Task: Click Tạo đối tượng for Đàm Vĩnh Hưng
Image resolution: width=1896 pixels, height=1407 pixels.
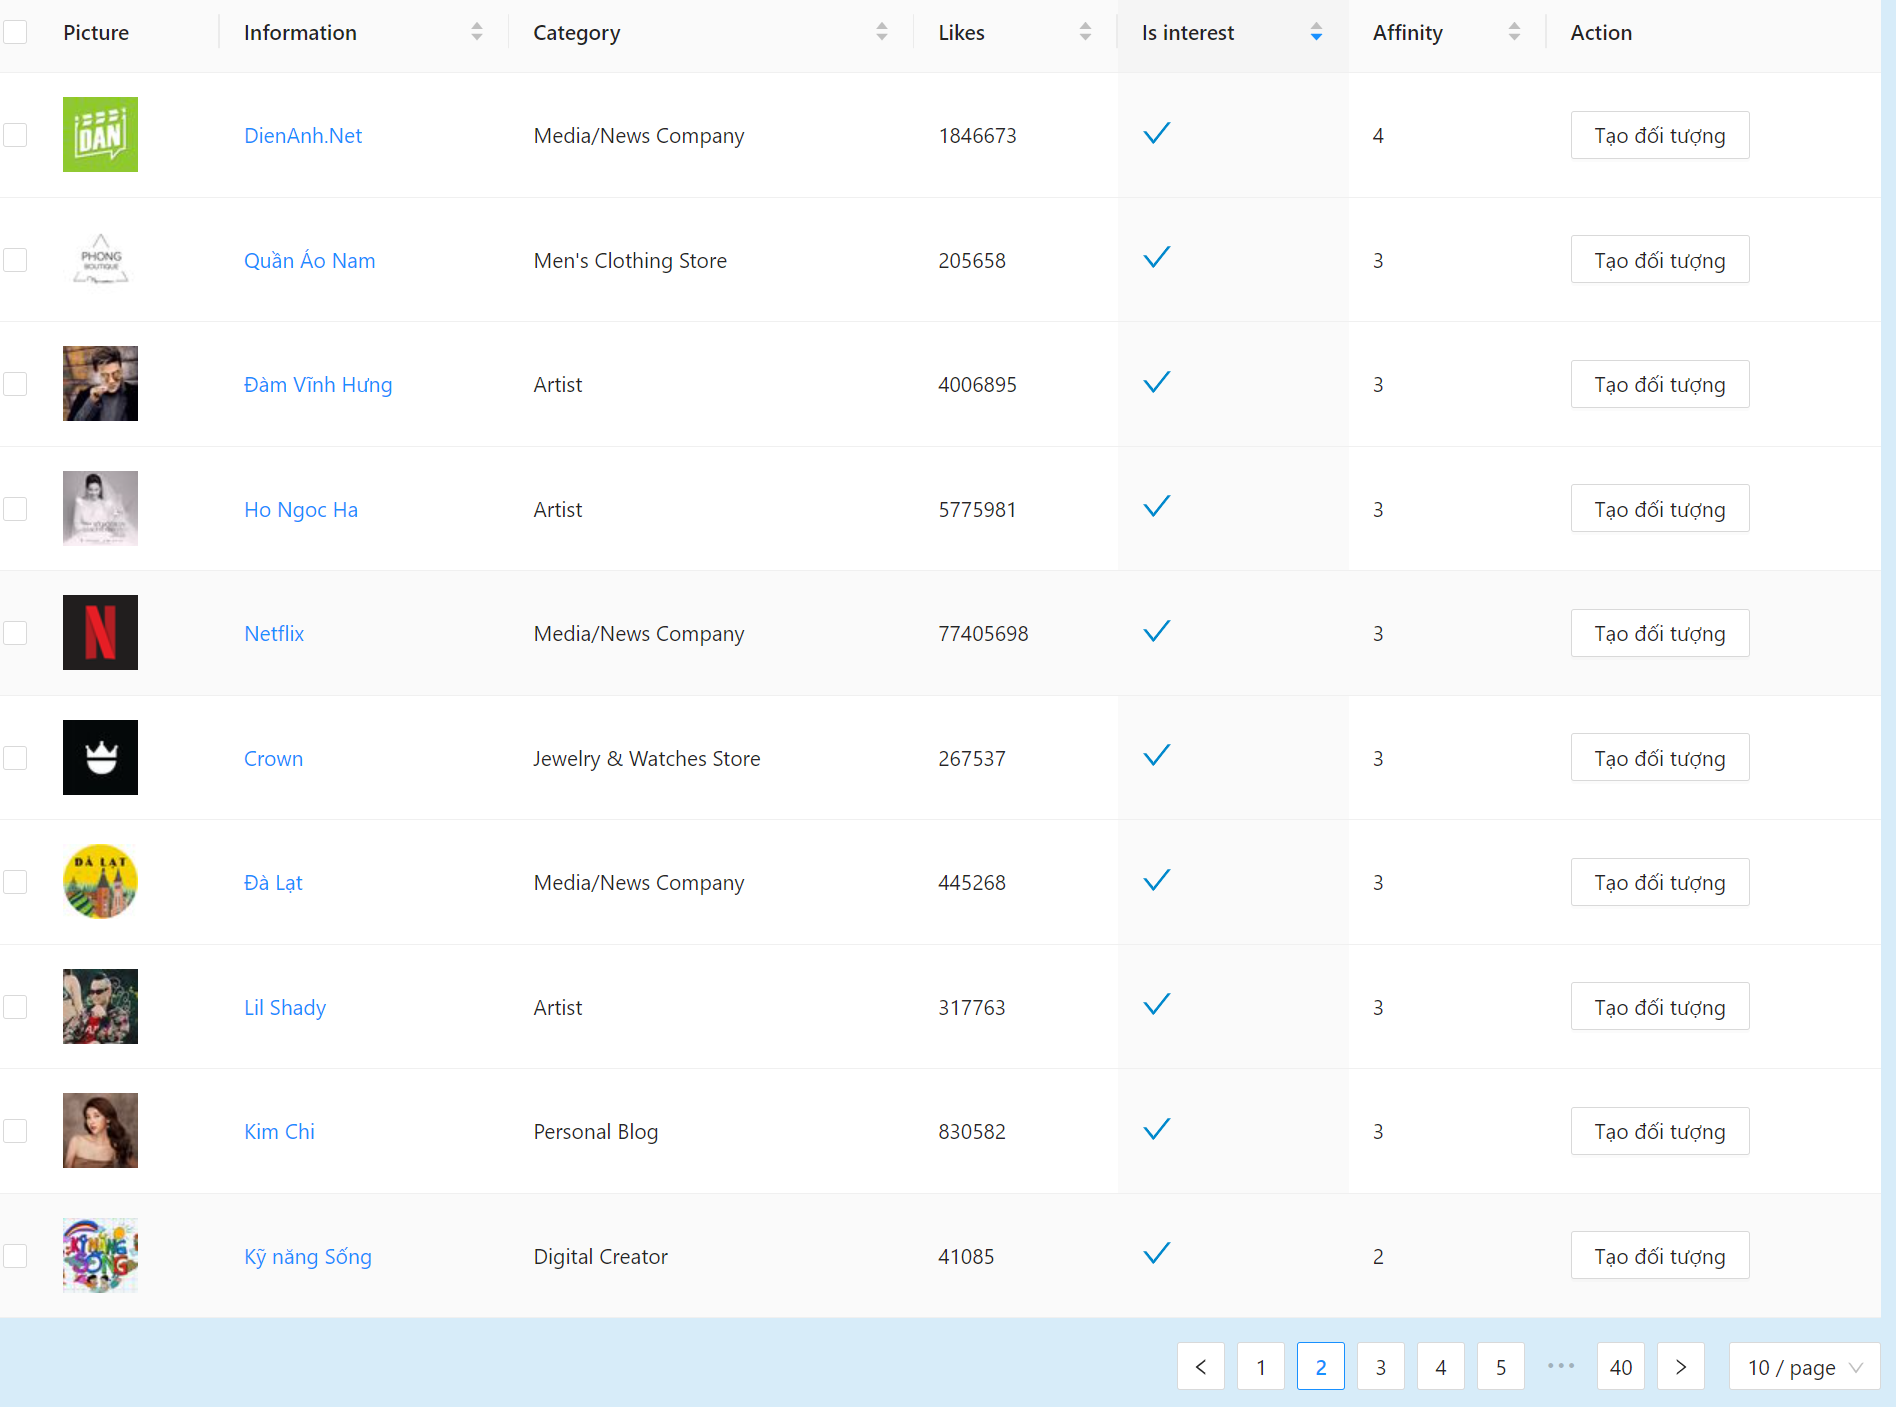Action: tap(1660, 384)
